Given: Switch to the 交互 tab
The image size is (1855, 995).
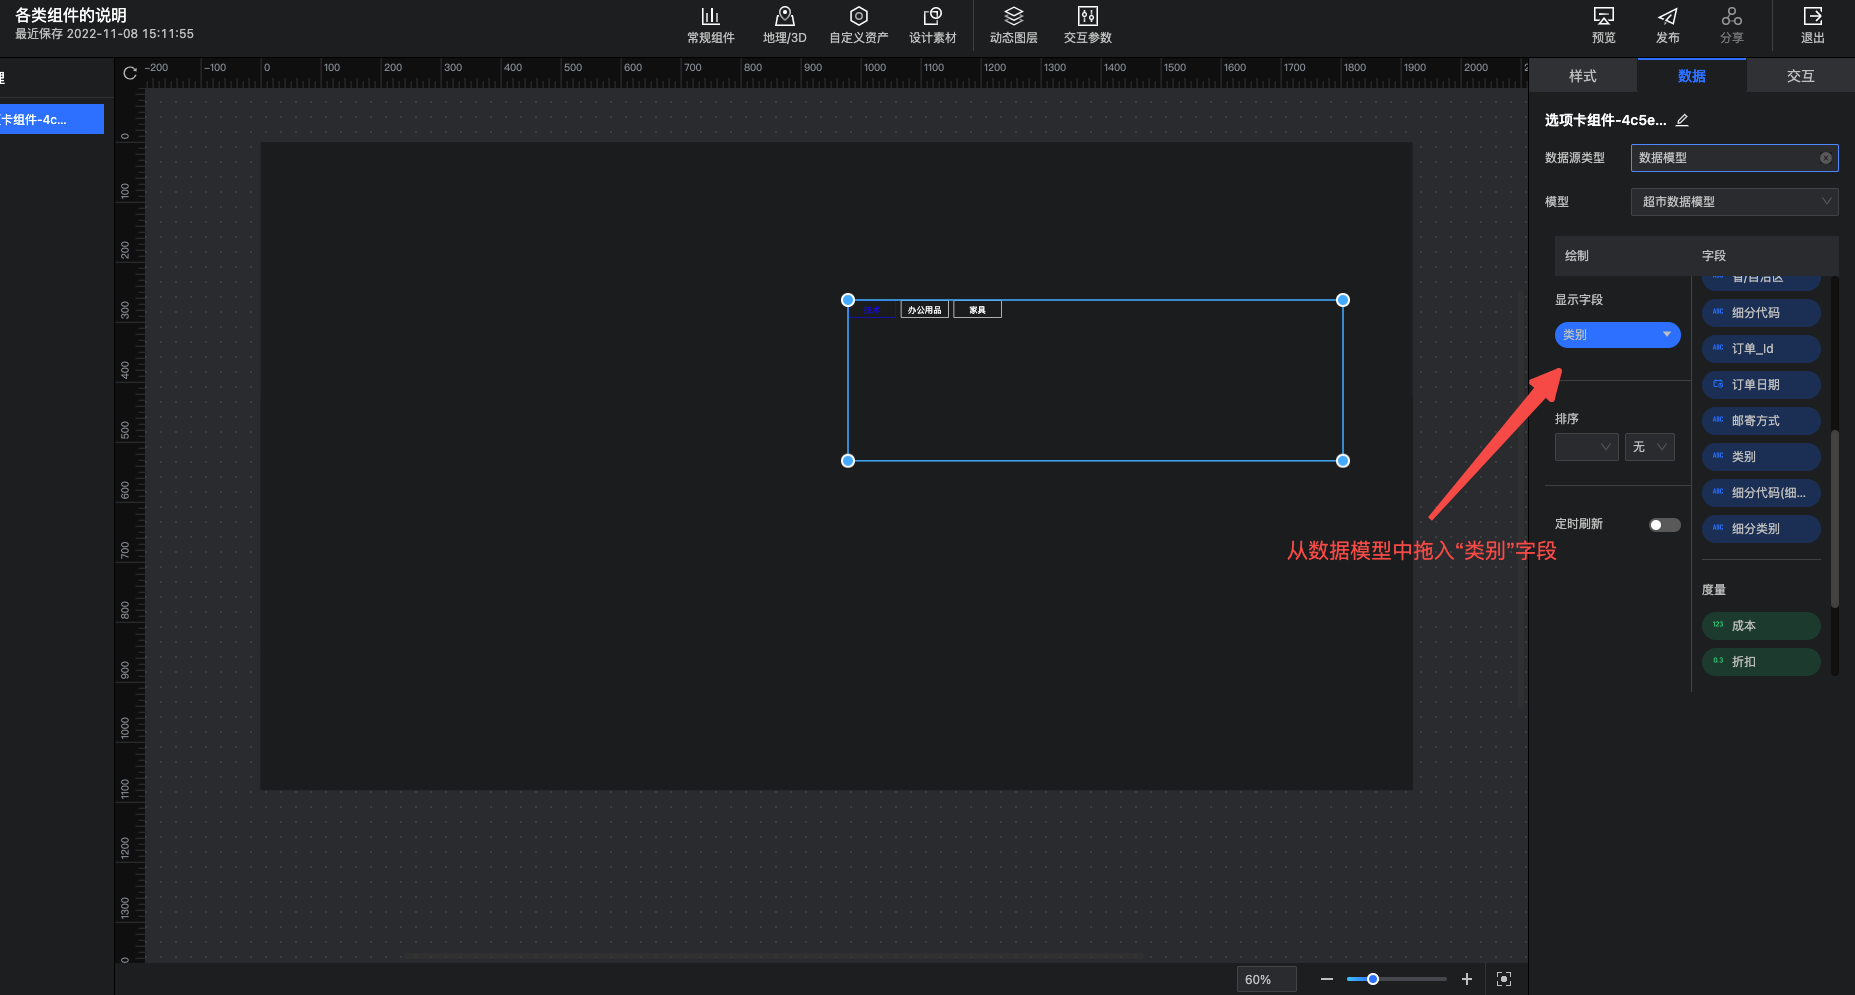Looking at the screenshot, I should [x=1800, y=76].
